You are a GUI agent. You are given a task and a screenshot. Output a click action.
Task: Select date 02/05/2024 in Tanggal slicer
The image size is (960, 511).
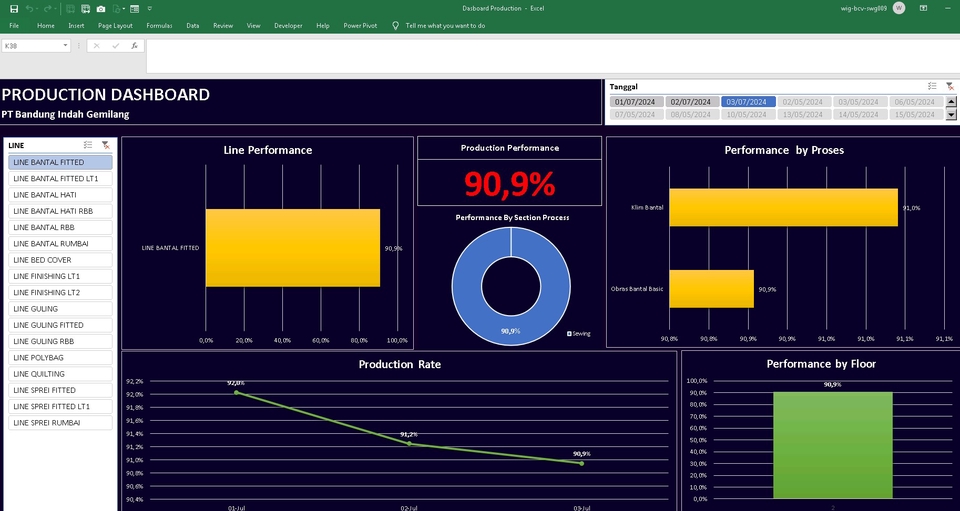(804, 102)
